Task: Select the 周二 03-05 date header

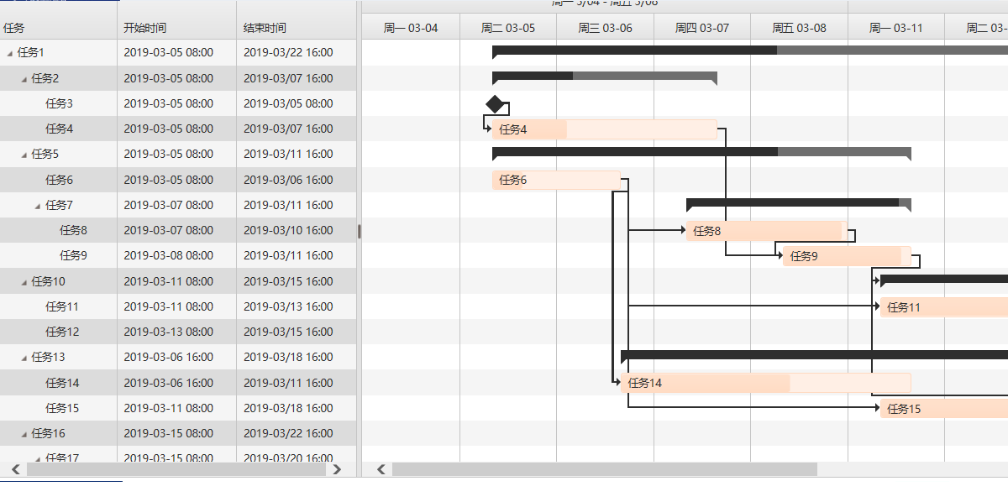Action: point(508,28)
